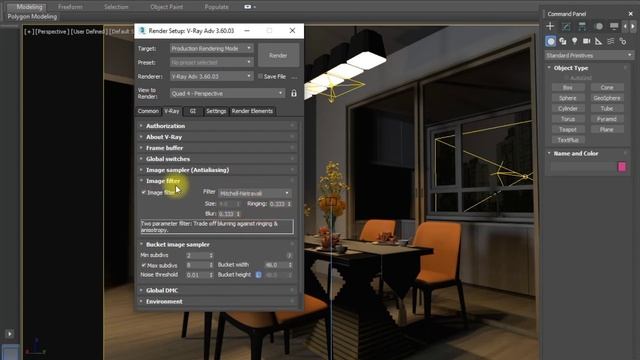The width and height of the screenshot is (640, 360).
Task: Switch to the V-Ray tab
Action: click(172, 111)
